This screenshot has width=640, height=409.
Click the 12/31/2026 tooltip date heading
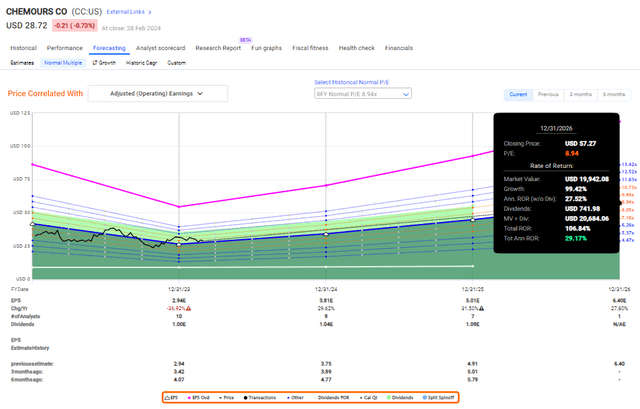(556, 128)
